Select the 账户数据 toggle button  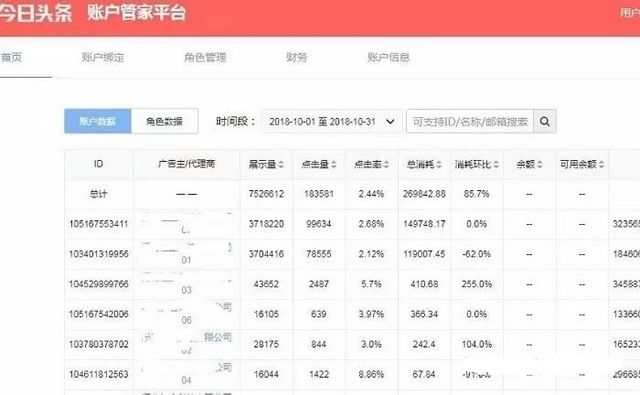click(x=98, y=121)
